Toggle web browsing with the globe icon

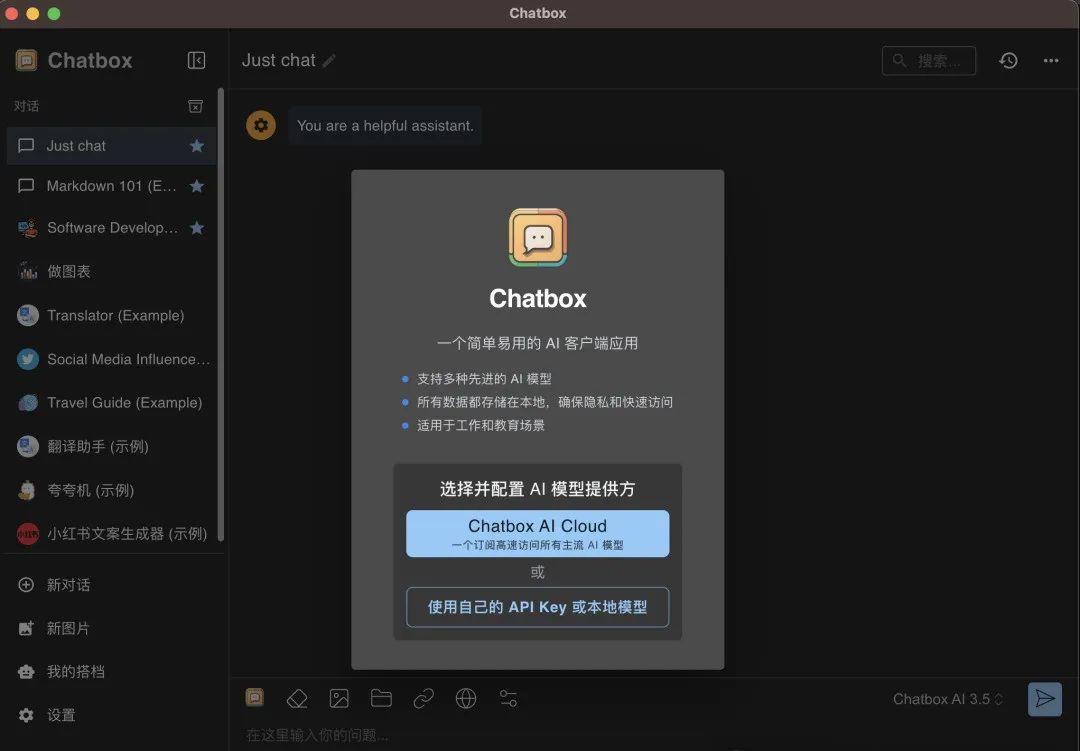[466, 699]
